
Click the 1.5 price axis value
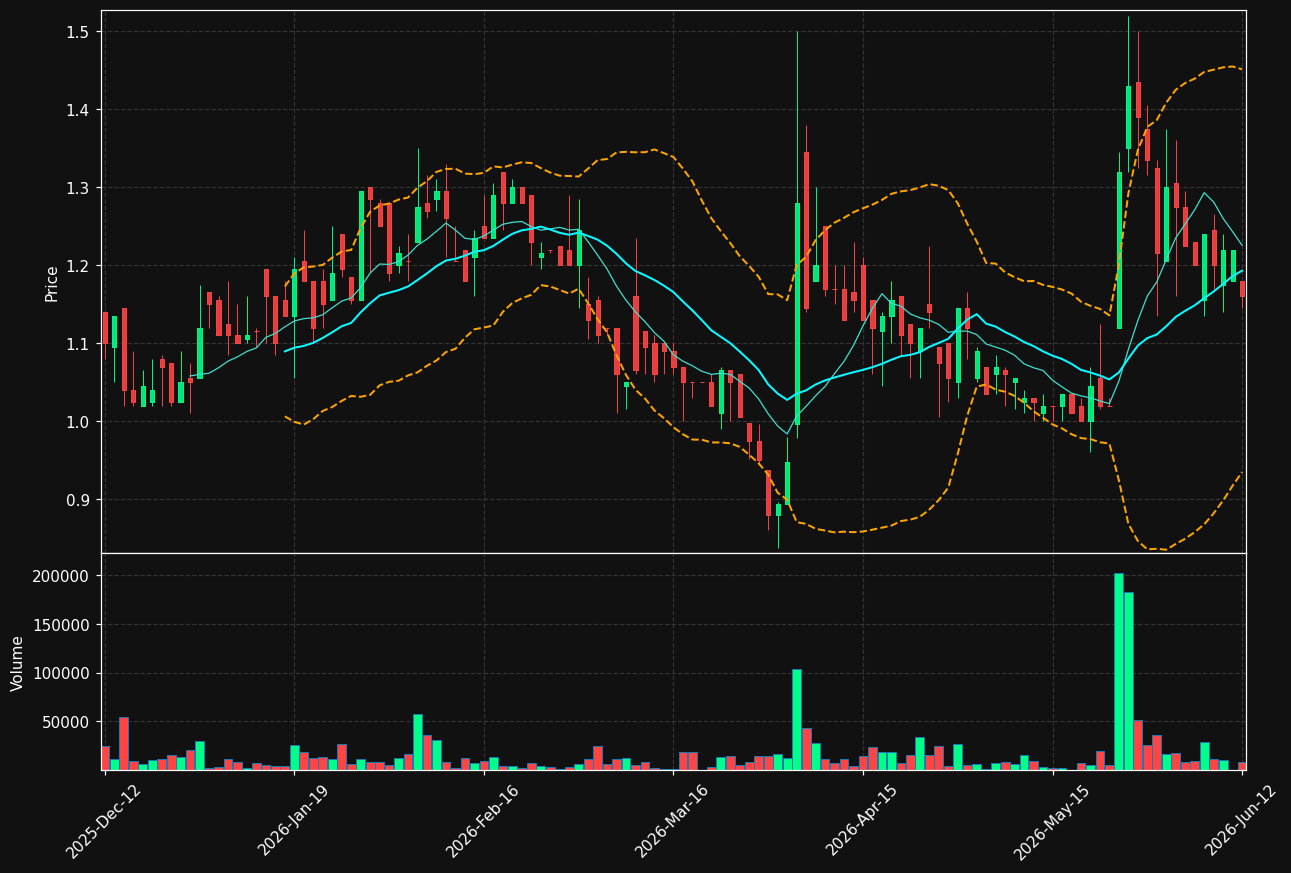[78, 32]
